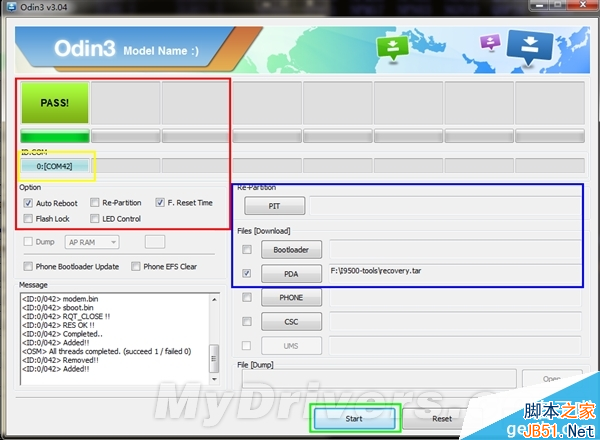Click the Reset button
The height and width of the screenshot is (440, 600).
tap(440, 418)
